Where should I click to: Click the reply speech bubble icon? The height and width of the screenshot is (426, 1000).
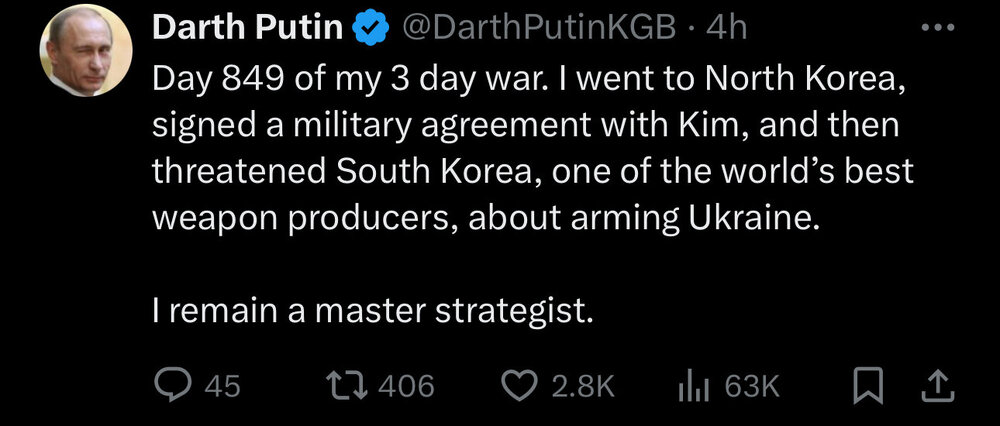pos(173,386)
